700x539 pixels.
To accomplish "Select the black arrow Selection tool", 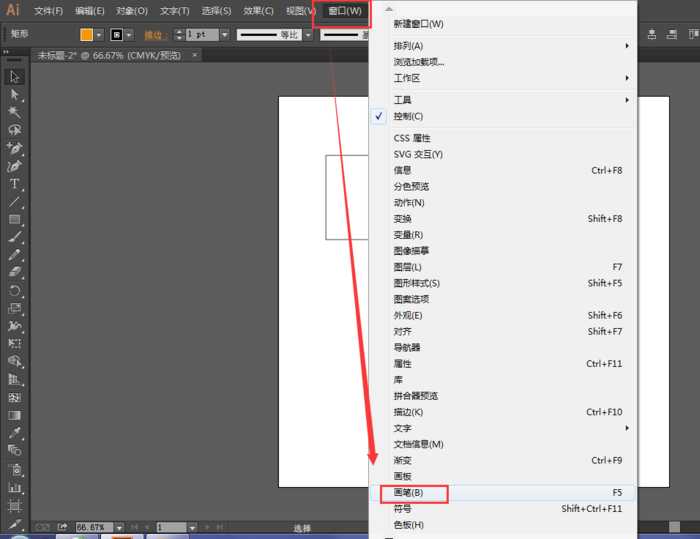I will (x=15, y=77).
